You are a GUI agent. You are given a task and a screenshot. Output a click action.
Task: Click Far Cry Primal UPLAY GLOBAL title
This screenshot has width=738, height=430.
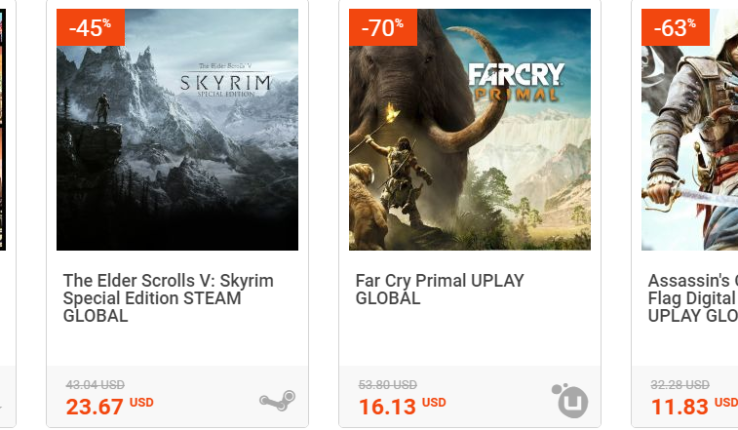coord(440,289)
